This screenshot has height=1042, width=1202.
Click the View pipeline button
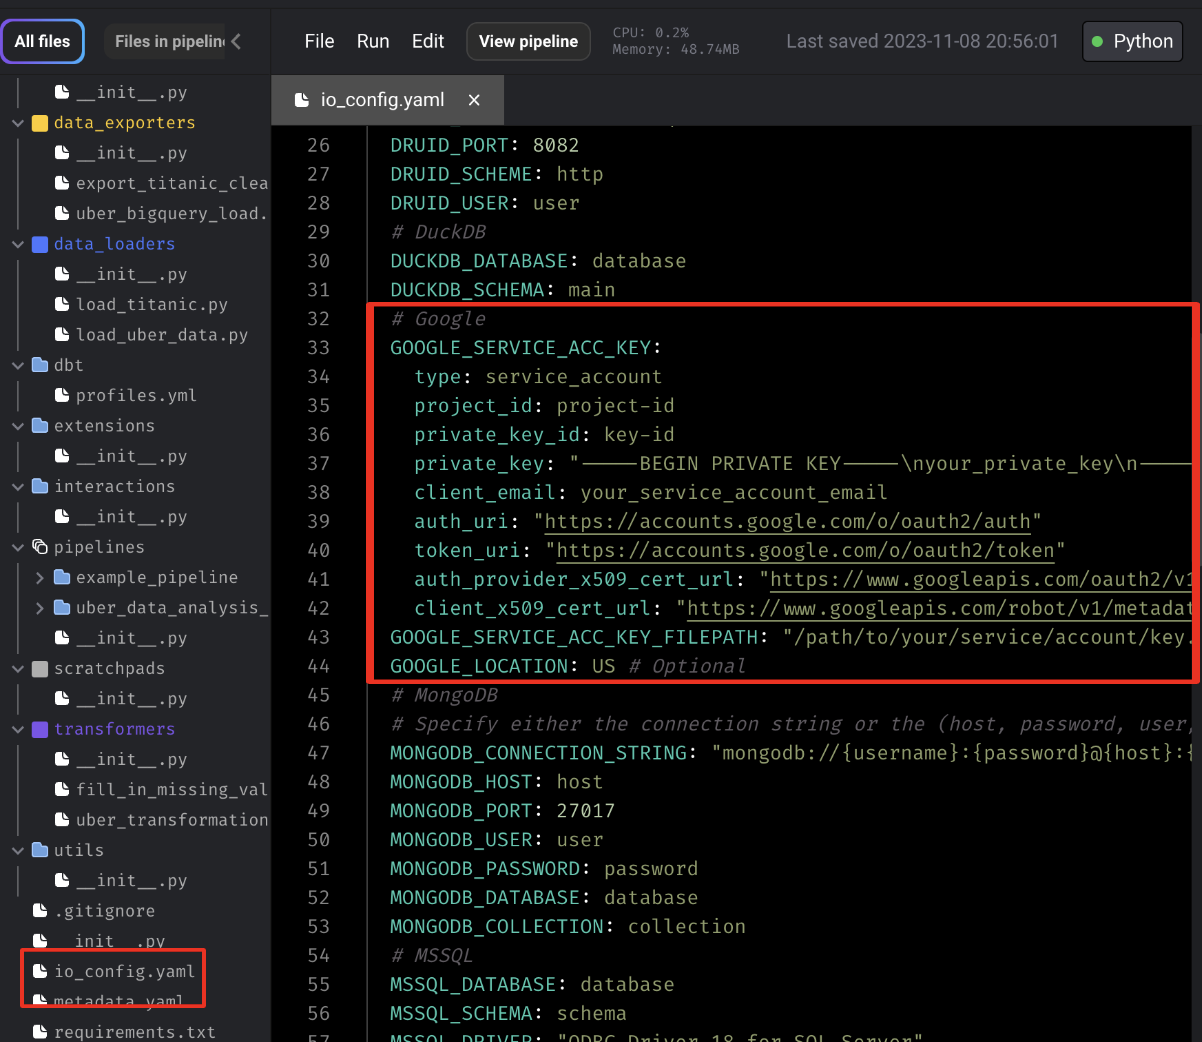(x=528, y=41)
